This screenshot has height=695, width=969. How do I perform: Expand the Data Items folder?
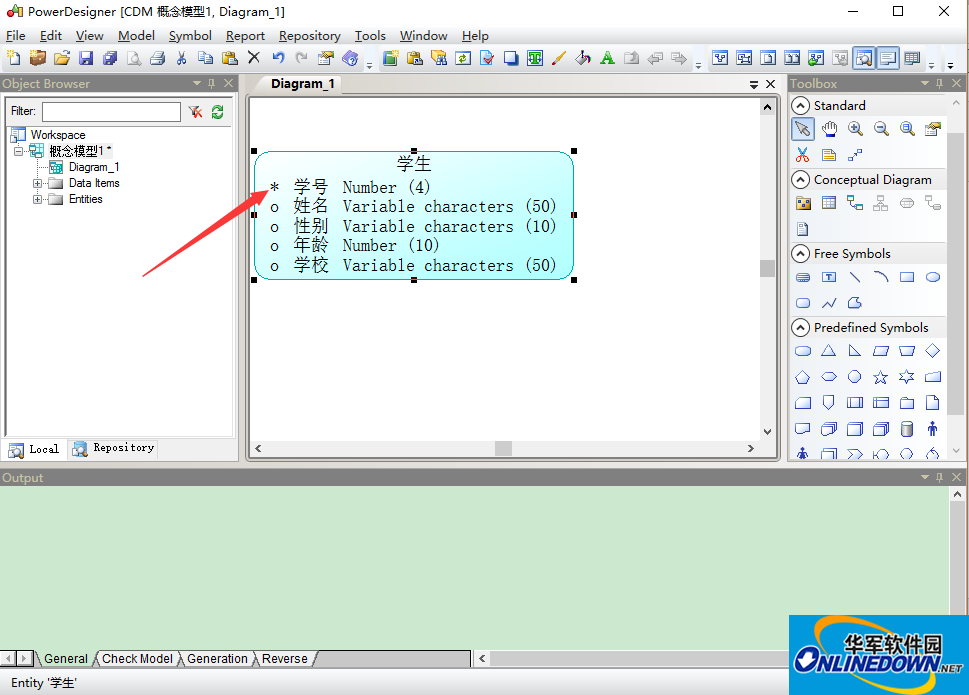(x=38, y=183)
